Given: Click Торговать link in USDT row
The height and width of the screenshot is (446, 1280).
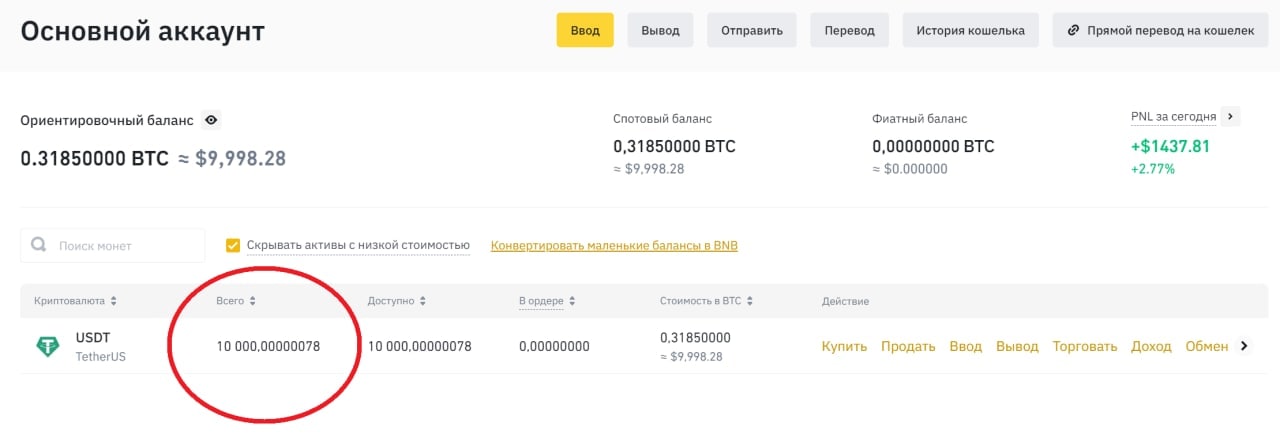Looking at the screenshot, I should 1084,346.
